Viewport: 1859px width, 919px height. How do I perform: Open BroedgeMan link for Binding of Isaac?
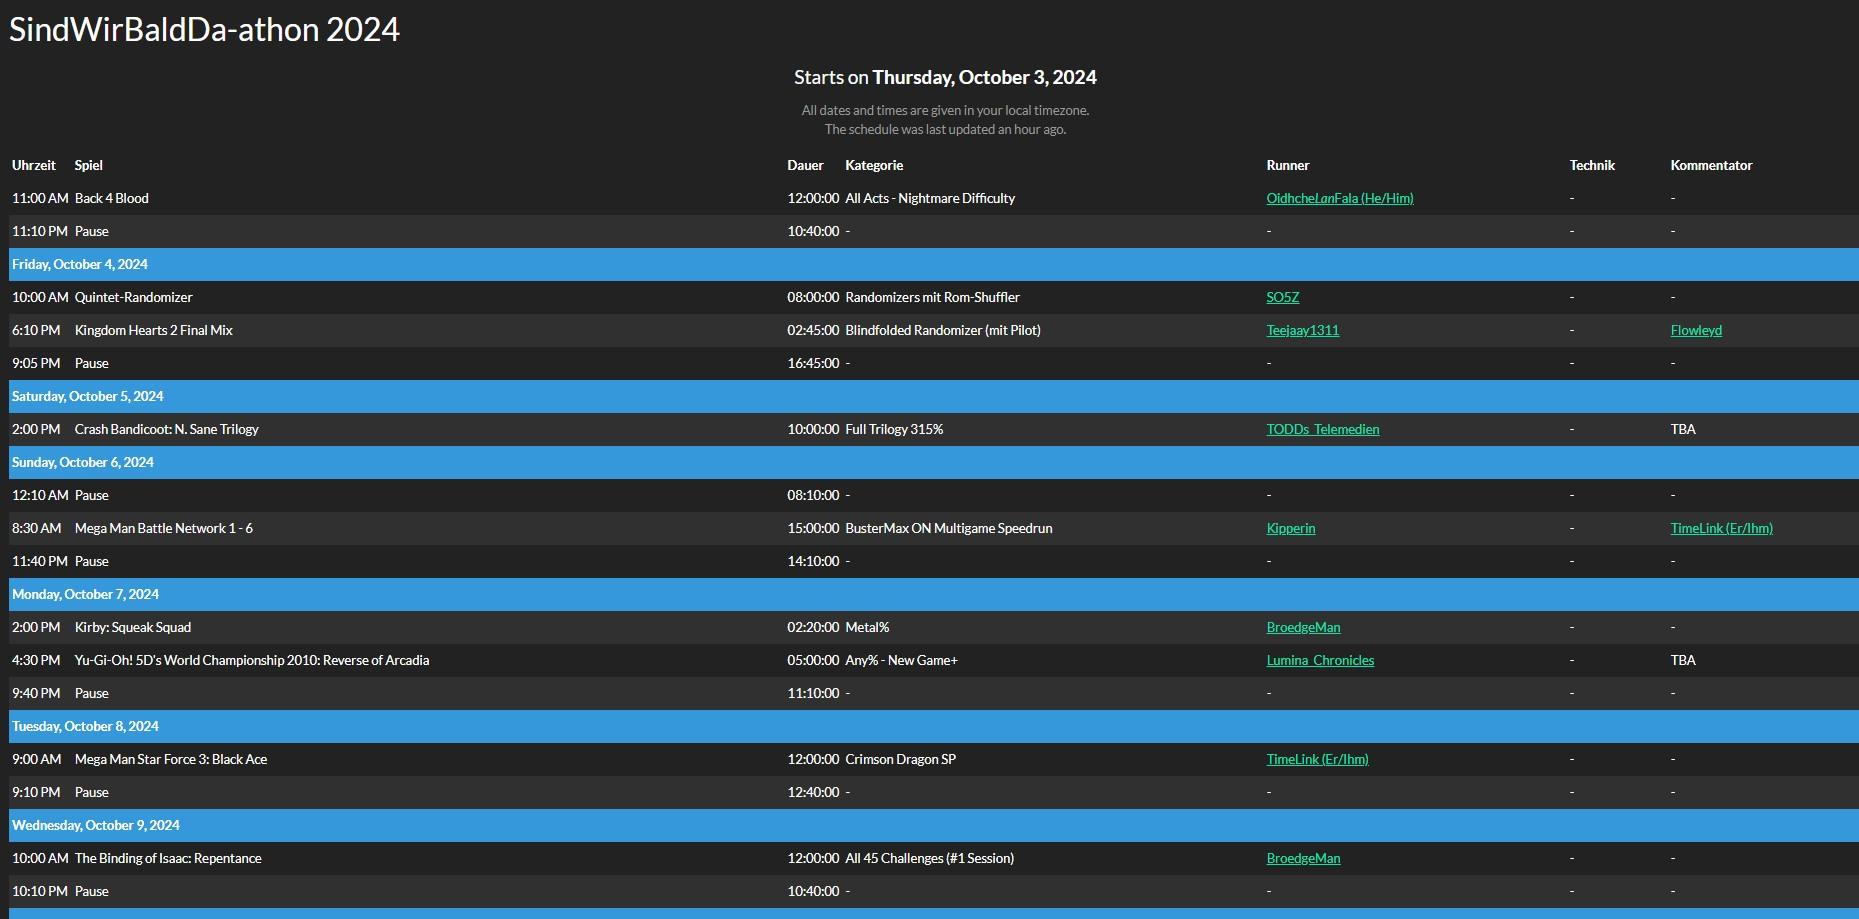1303,858
